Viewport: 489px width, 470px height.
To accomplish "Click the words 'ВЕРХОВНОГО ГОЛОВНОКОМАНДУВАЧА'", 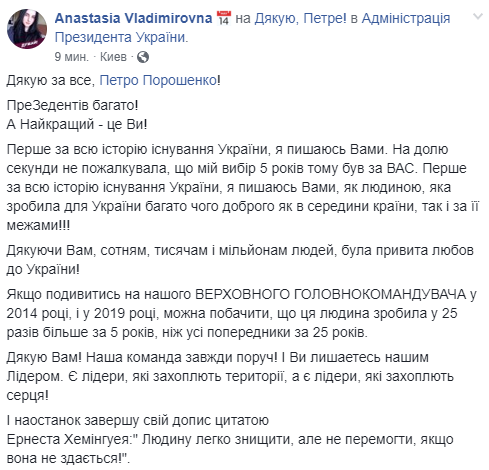I will [330, 294].
